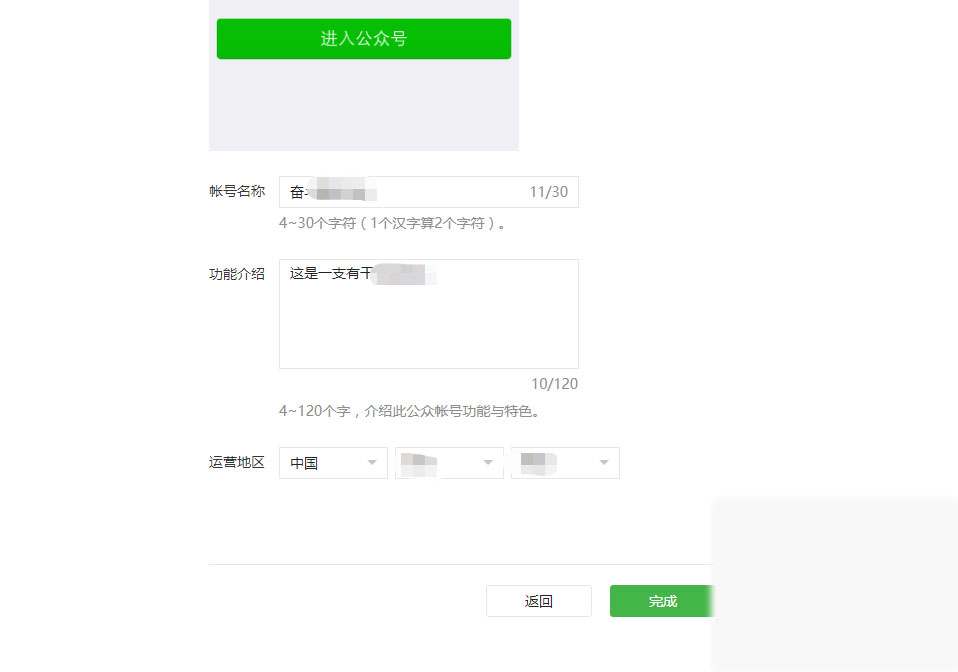The height and width of the screenshot is (672, 958).
Task: Click the 11/30 character counter
Action: click(x=549, y=191)
